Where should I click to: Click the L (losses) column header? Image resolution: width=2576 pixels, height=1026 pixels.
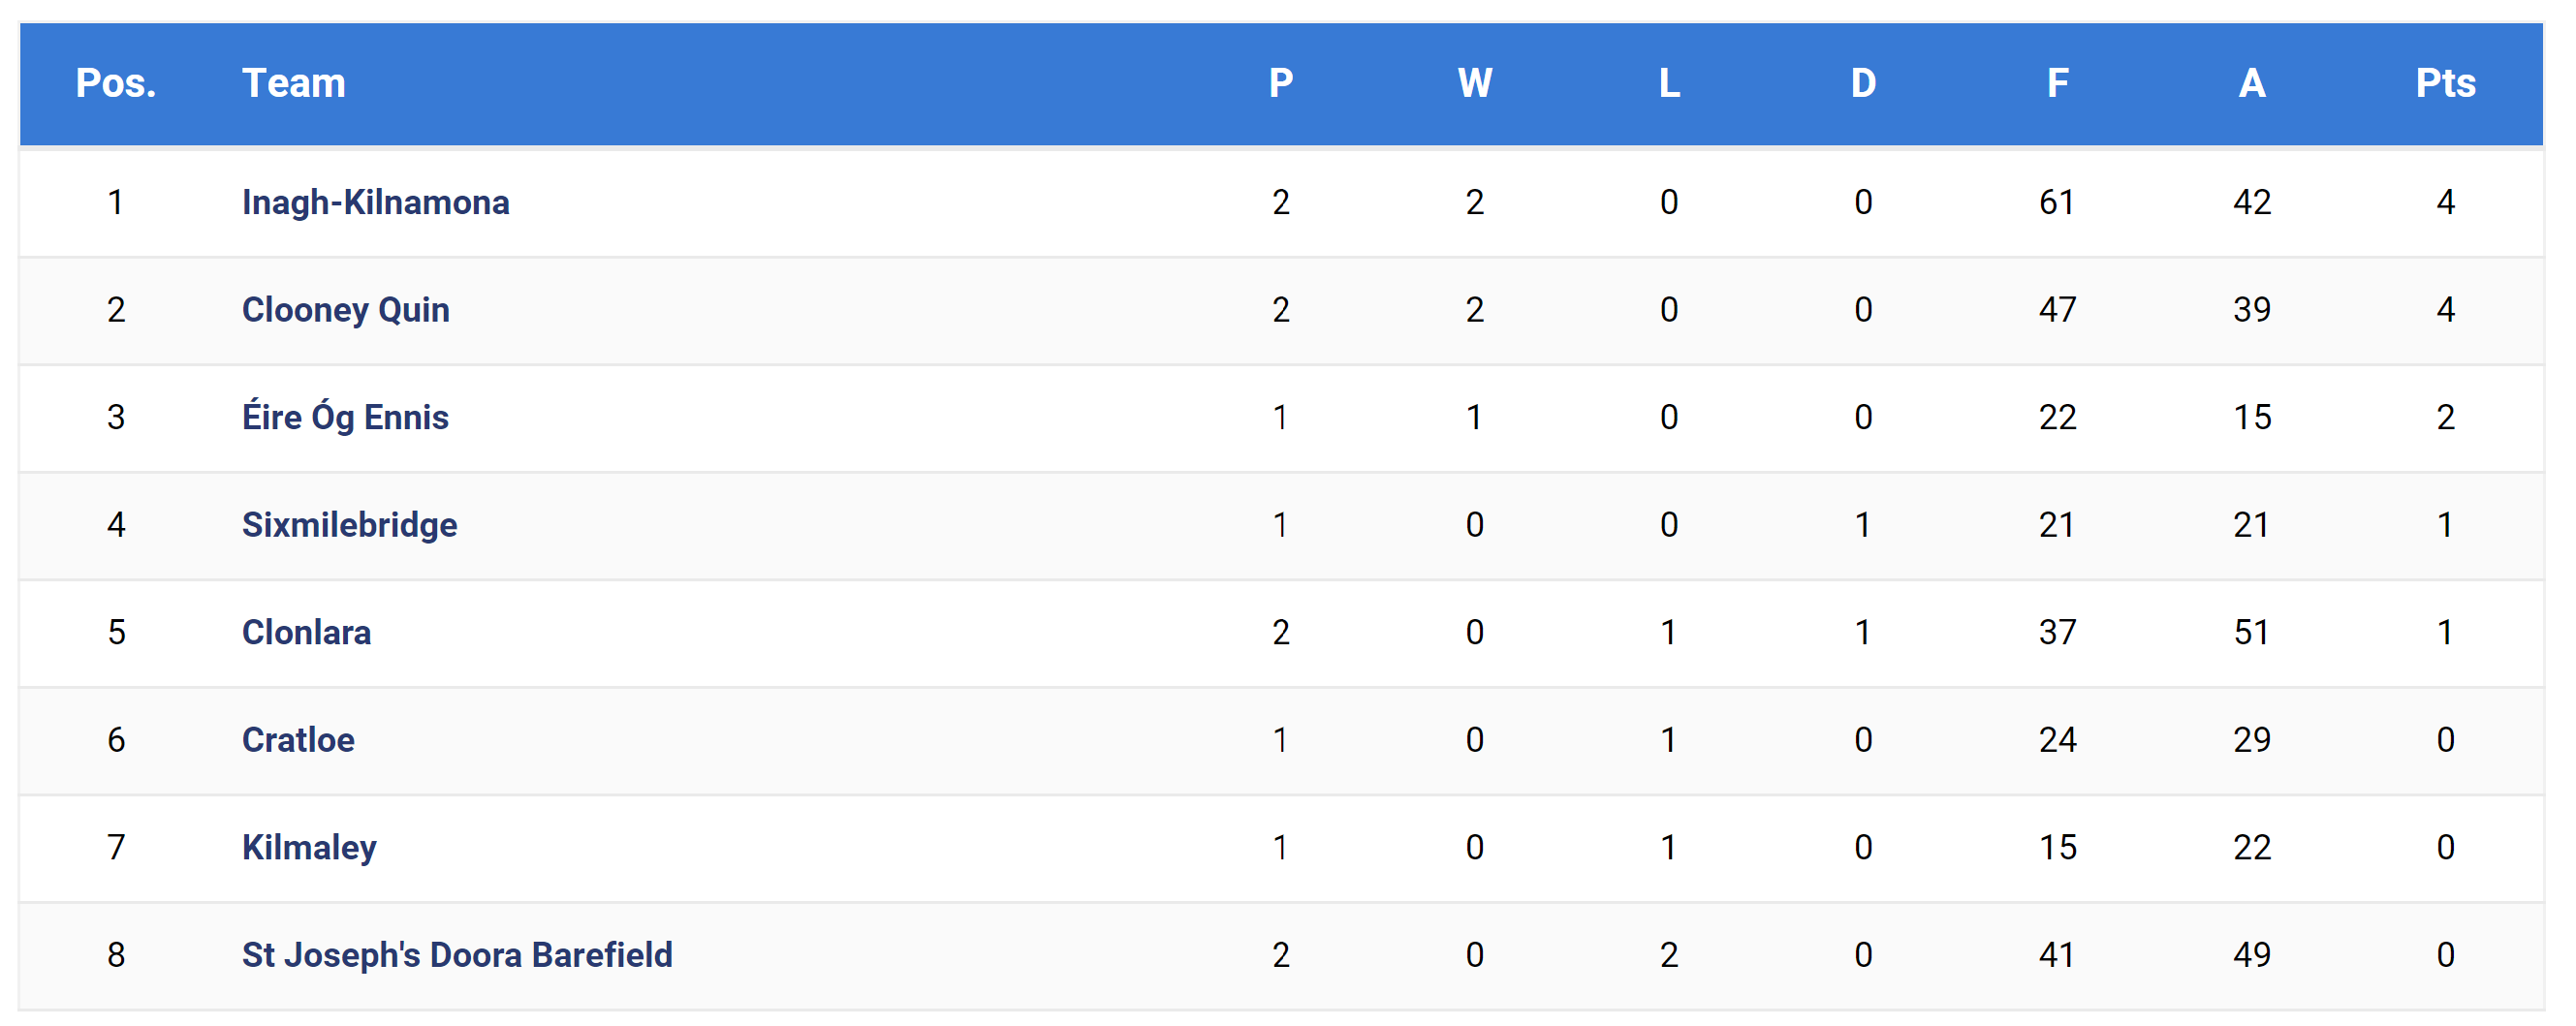1668,83
